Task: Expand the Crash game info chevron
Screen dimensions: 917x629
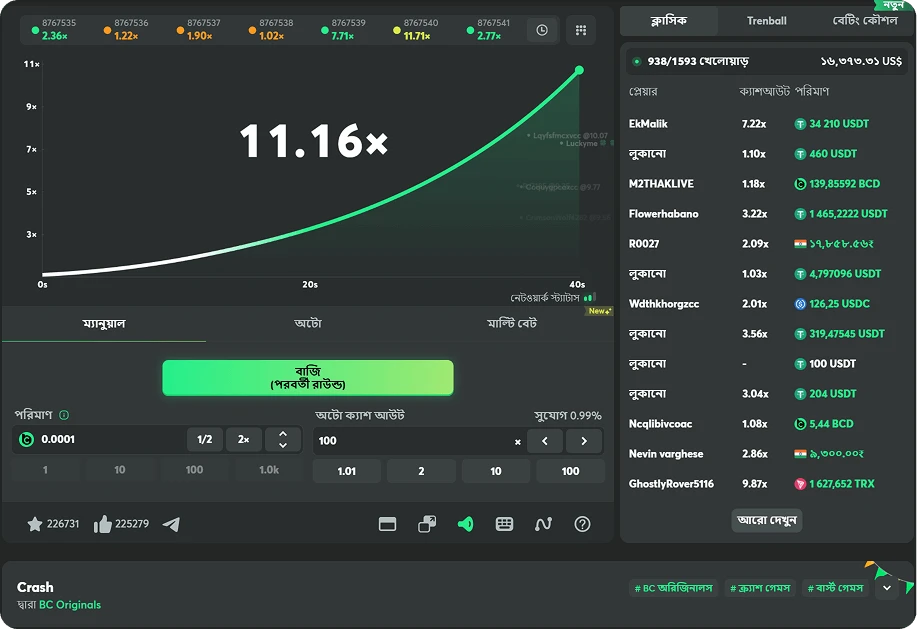Action: pos(886,588)
